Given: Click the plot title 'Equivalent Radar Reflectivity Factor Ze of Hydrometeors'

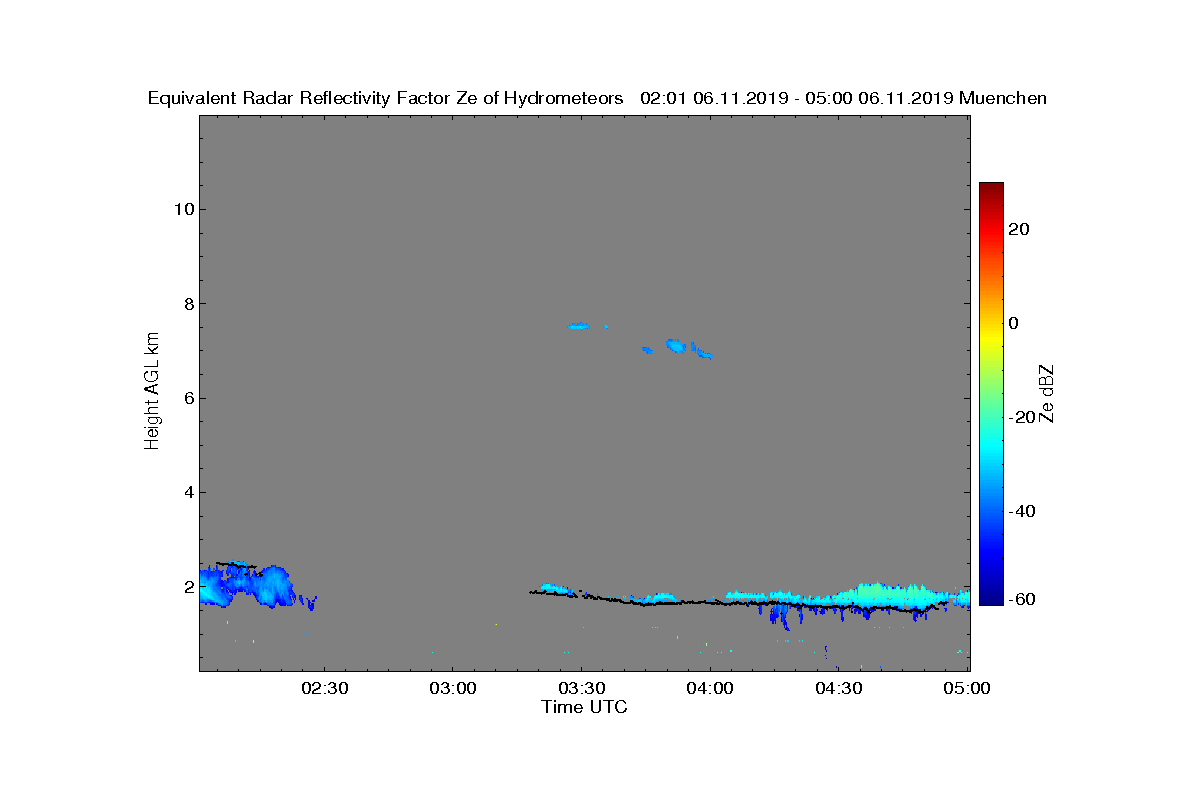Looking at the screenshot, I should tap(385, 98).
